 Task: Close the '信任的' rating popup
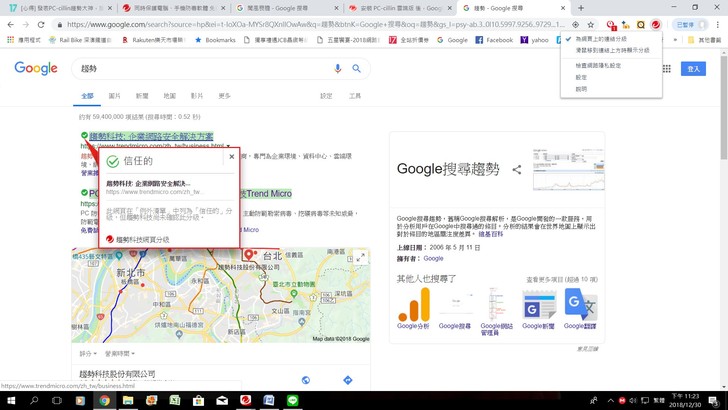231,156
